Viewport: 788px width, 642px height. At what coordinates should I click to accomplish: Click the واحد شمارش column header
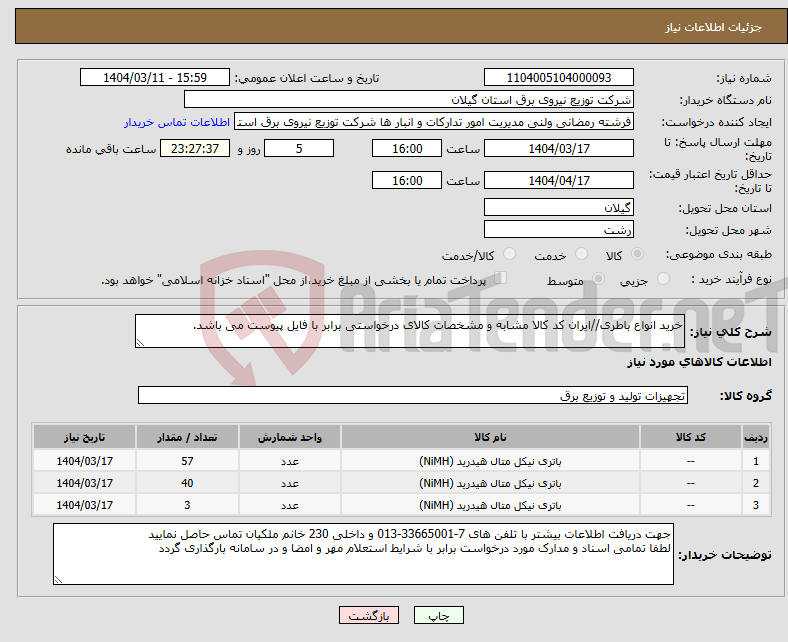coord(290,437)
